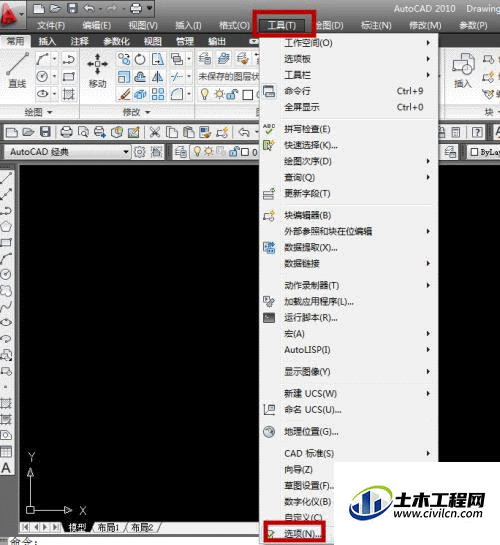Expand the 绘图 panel dropdown
The width and height of the screenshot is (500, 545).
tap(38, 112)
